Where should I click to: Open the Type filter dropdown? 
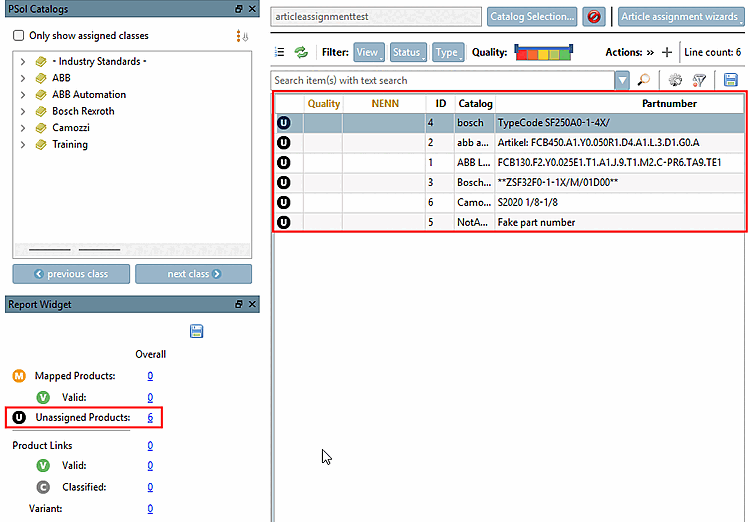tap(448, 52)
